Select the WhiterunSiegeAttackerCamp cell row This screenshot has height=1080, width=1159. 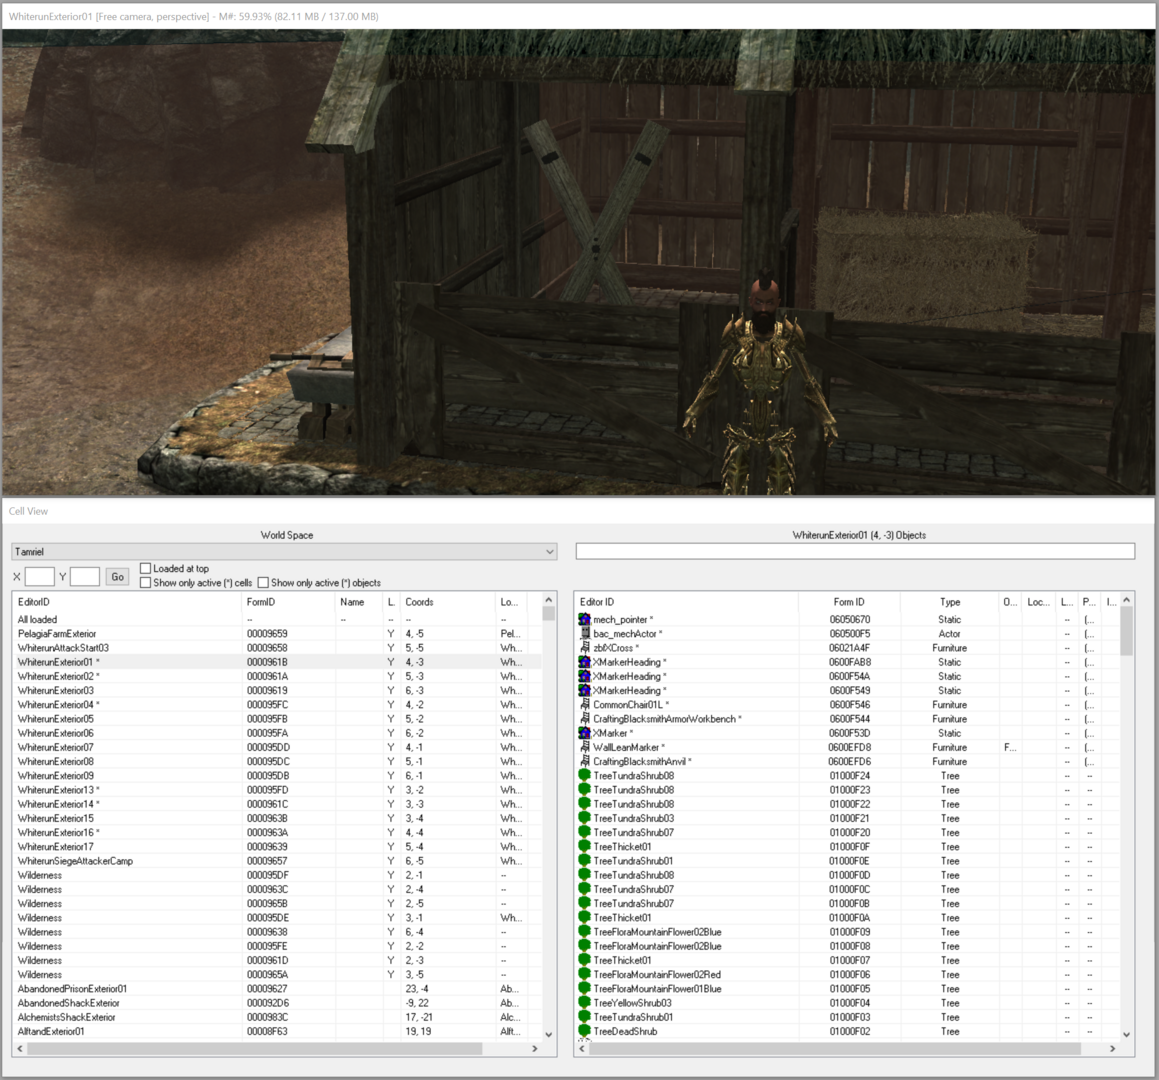tap(276, 861)
